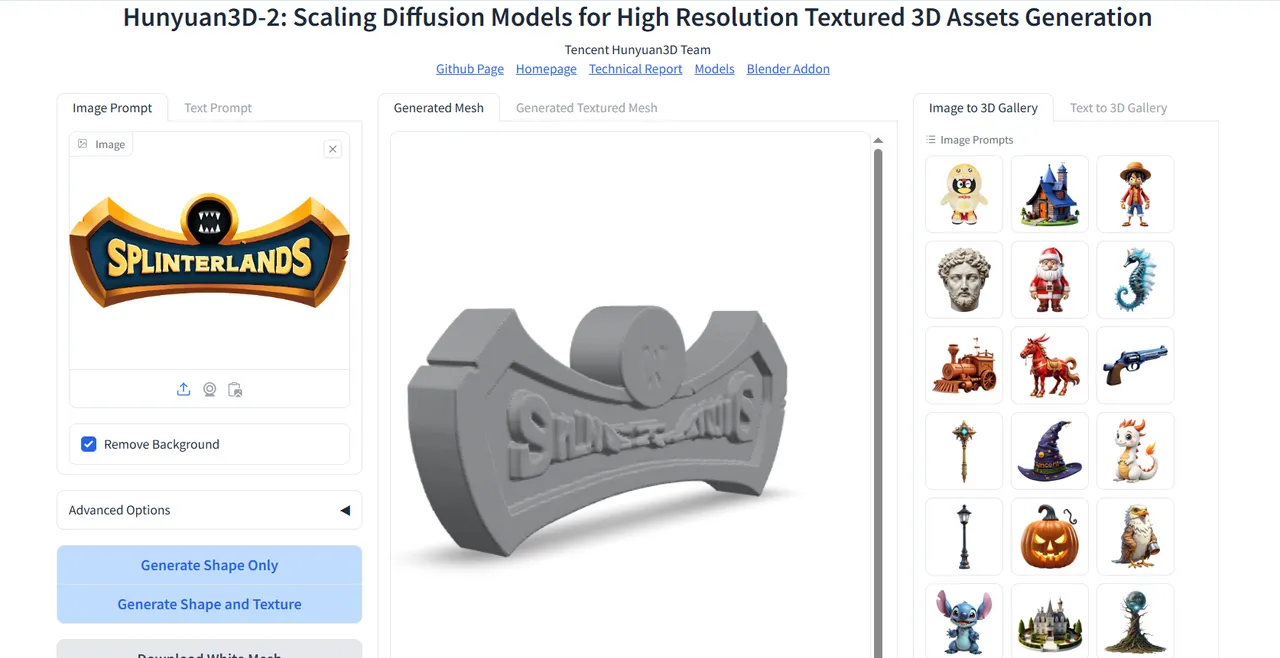Open the Generated Textured Mesh tab
Viewport: 1280px width, 658px height.
coord(587,108)
